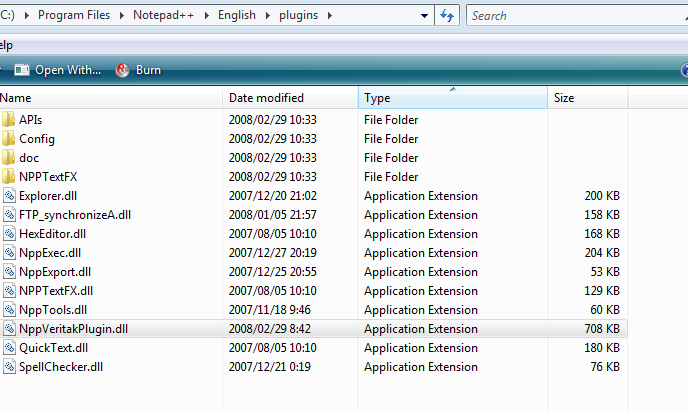Open the address bar history dropdown
The height and width of the screenshot is (411, 688).
(x=424, y=16)
